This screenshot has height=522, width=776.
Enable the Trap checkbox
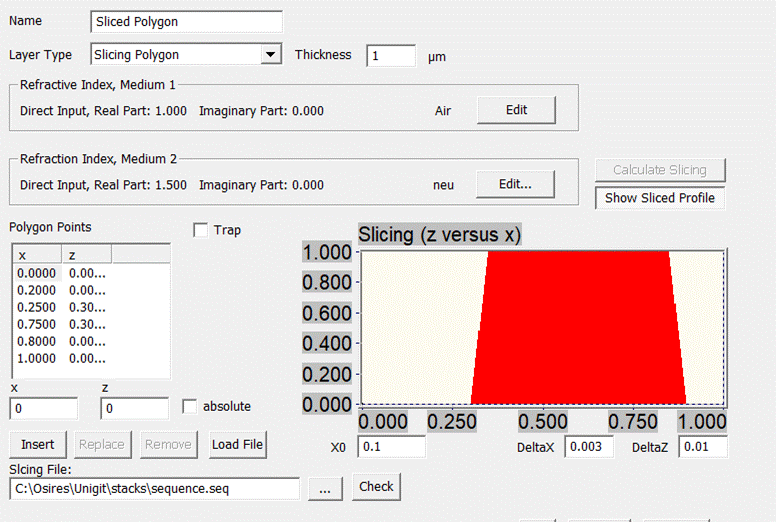200,231
